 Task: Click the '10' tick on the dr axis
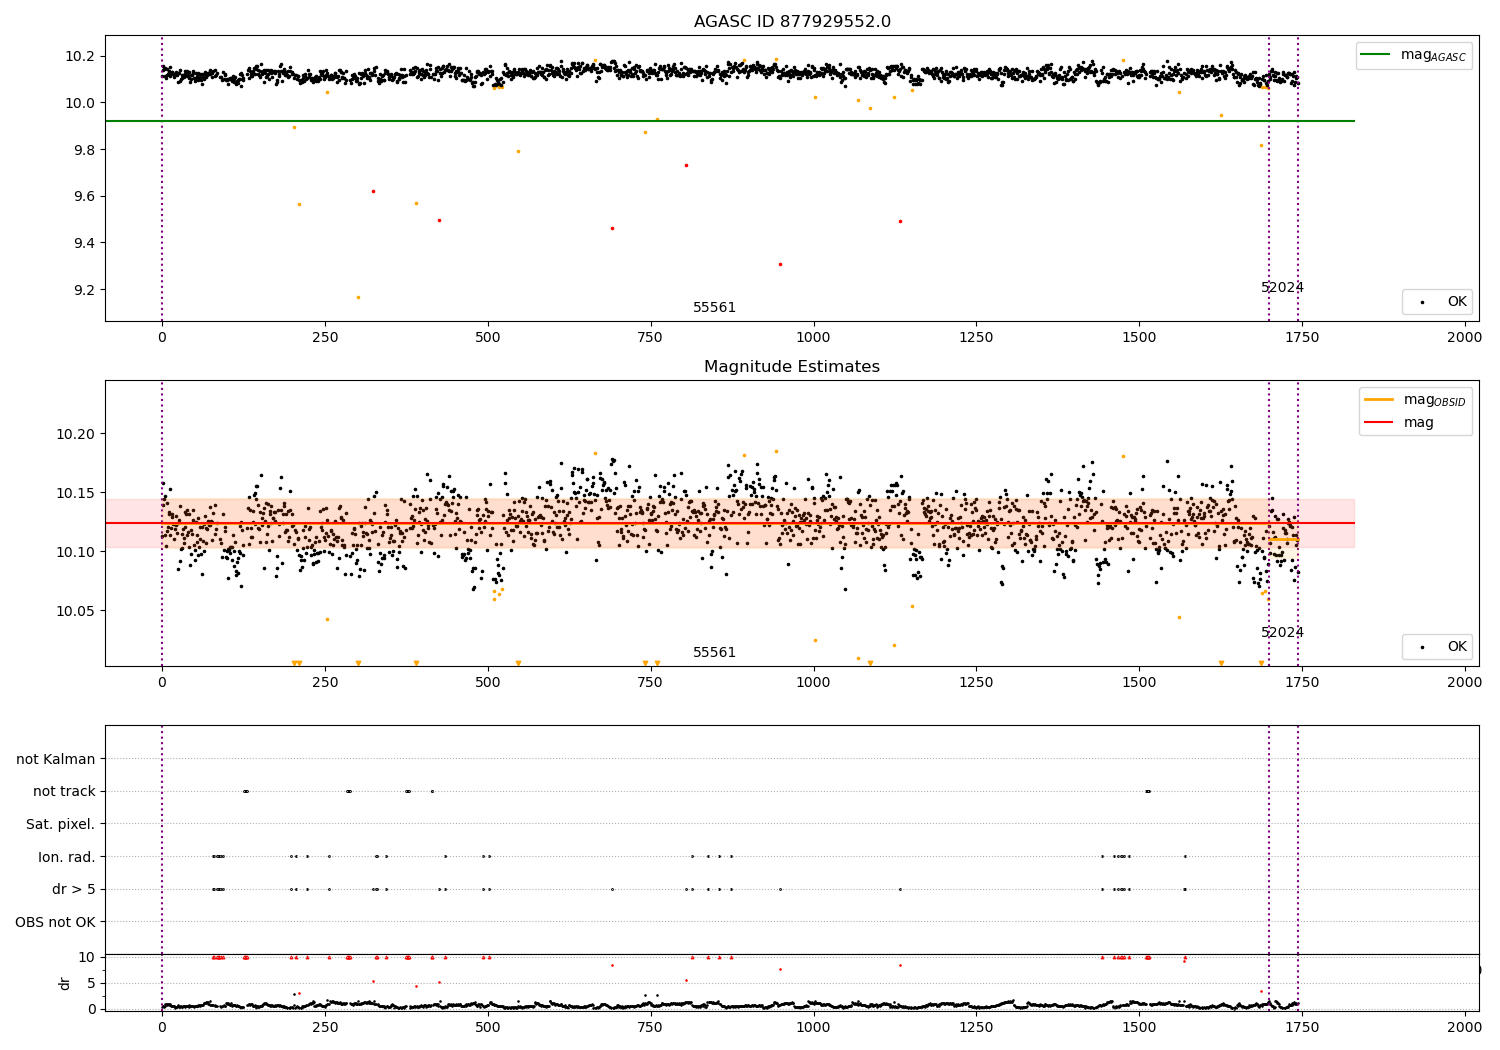click(x=87, y=957)
